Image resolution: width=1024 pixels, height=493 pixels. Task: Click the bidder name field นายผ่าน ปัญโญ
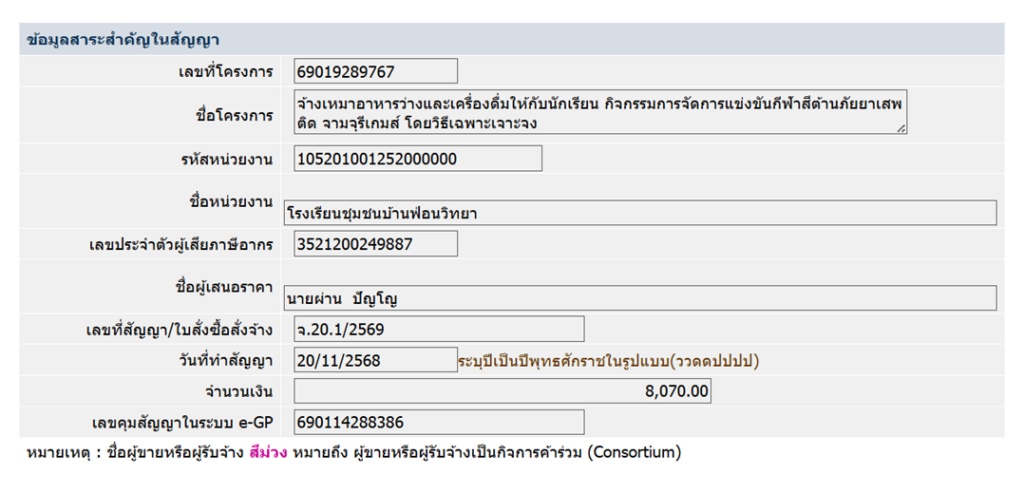pyautogui.click(x=641, y=298)
